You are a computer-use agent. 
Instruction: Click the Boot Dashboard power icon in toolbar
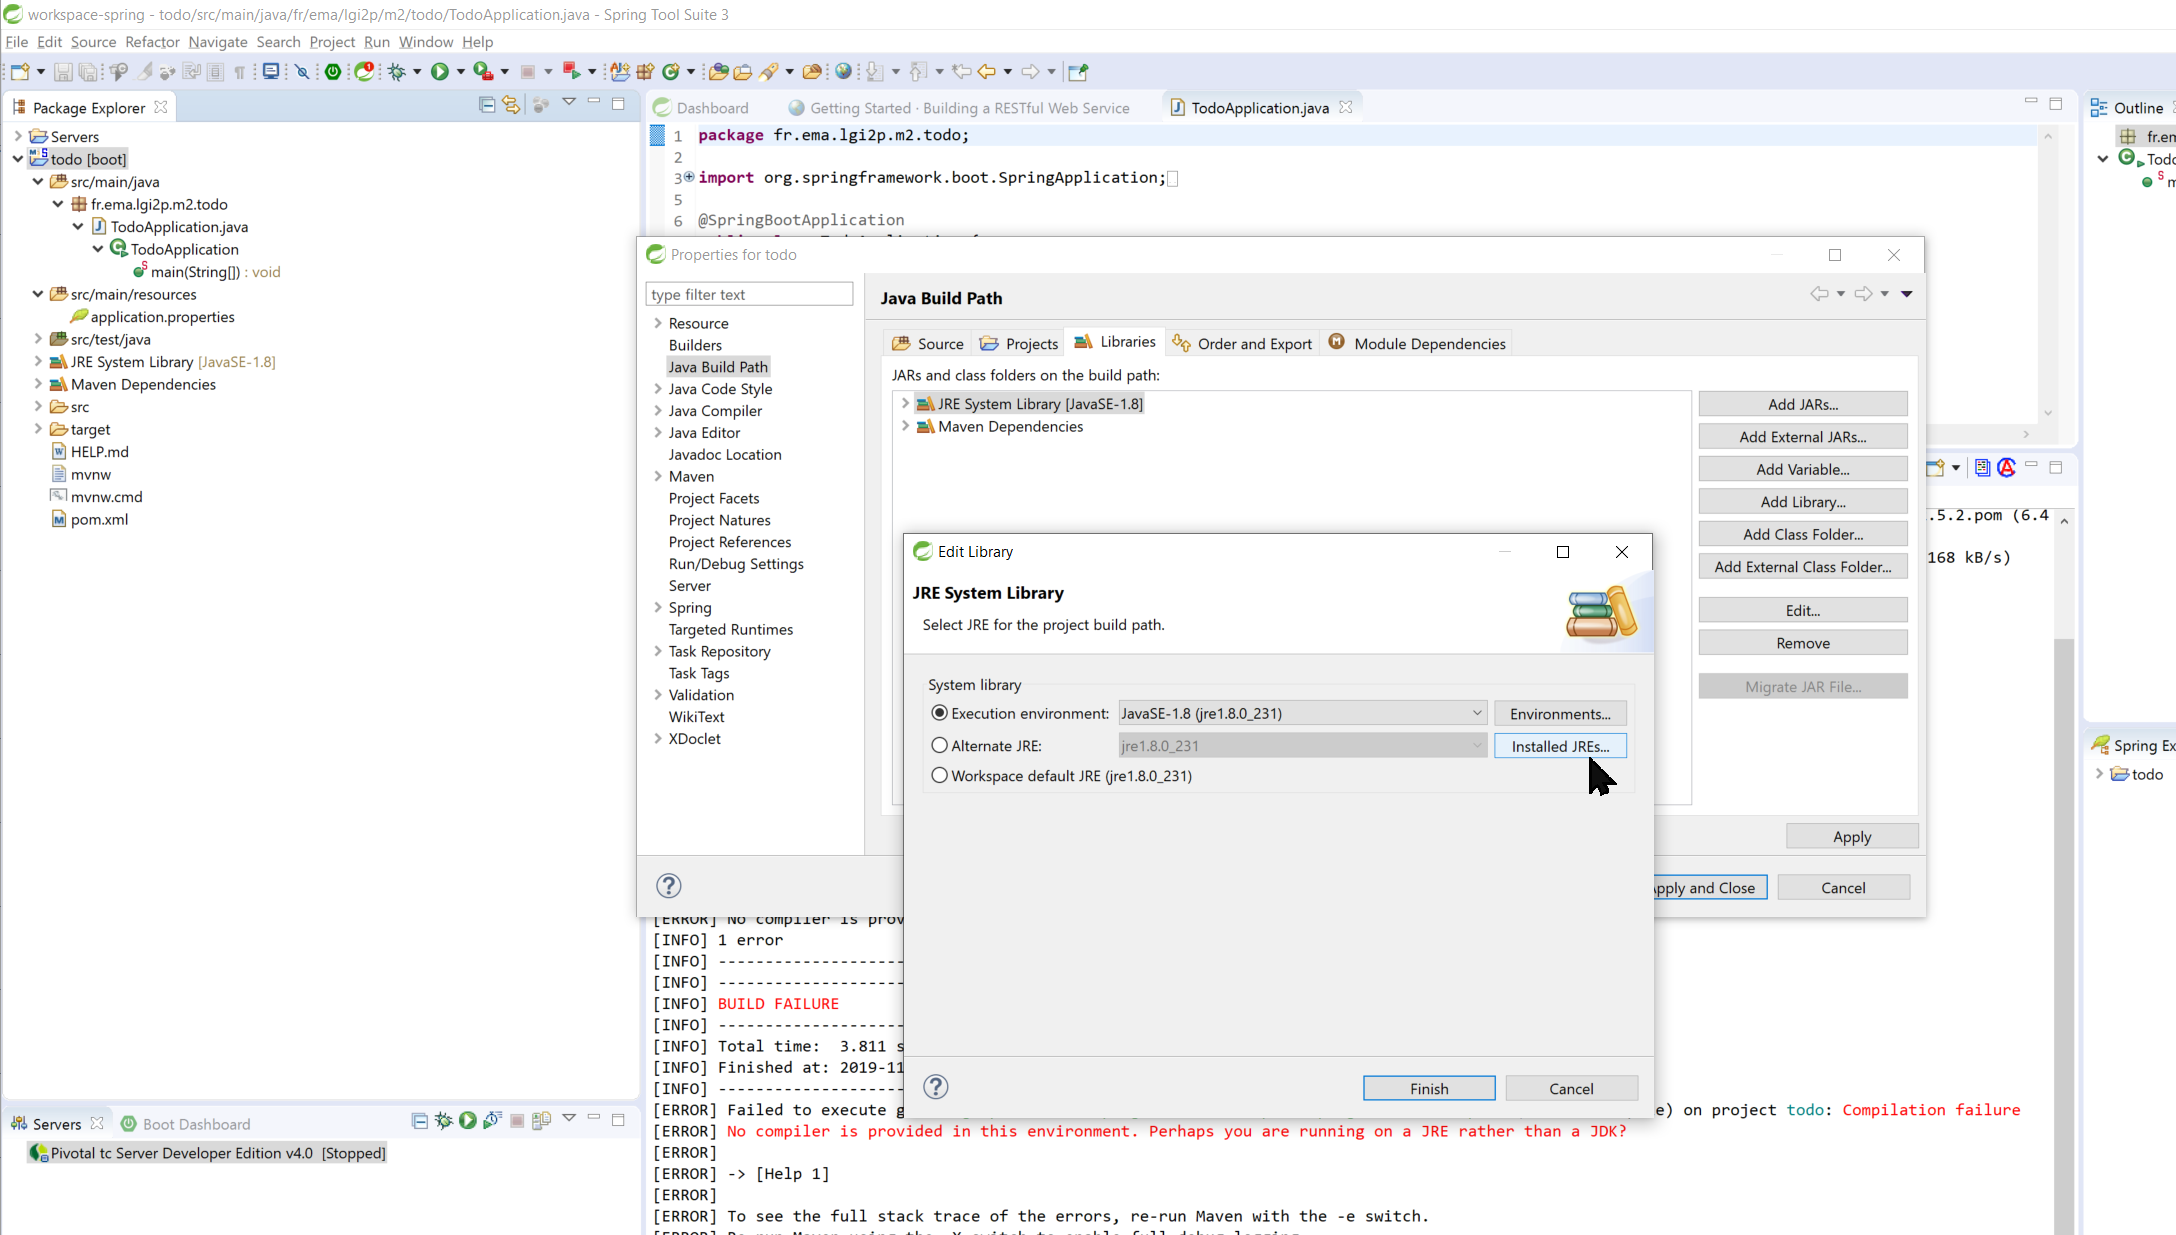pos(333,71)
